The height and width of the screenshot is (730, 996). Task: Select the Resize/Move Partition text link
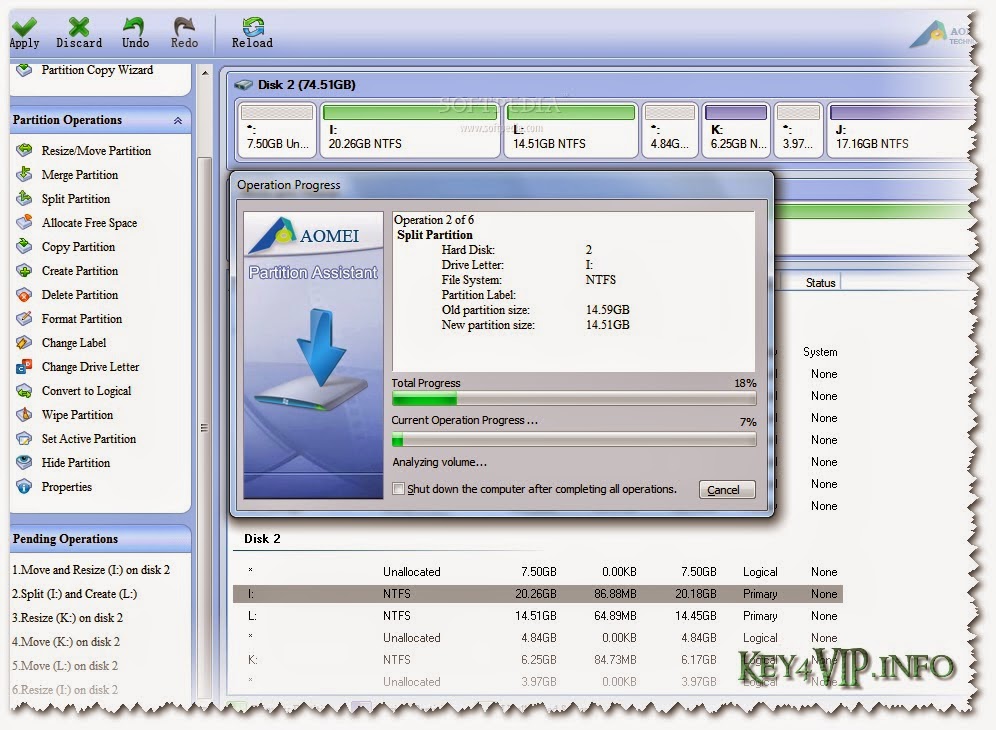(97, 151)
